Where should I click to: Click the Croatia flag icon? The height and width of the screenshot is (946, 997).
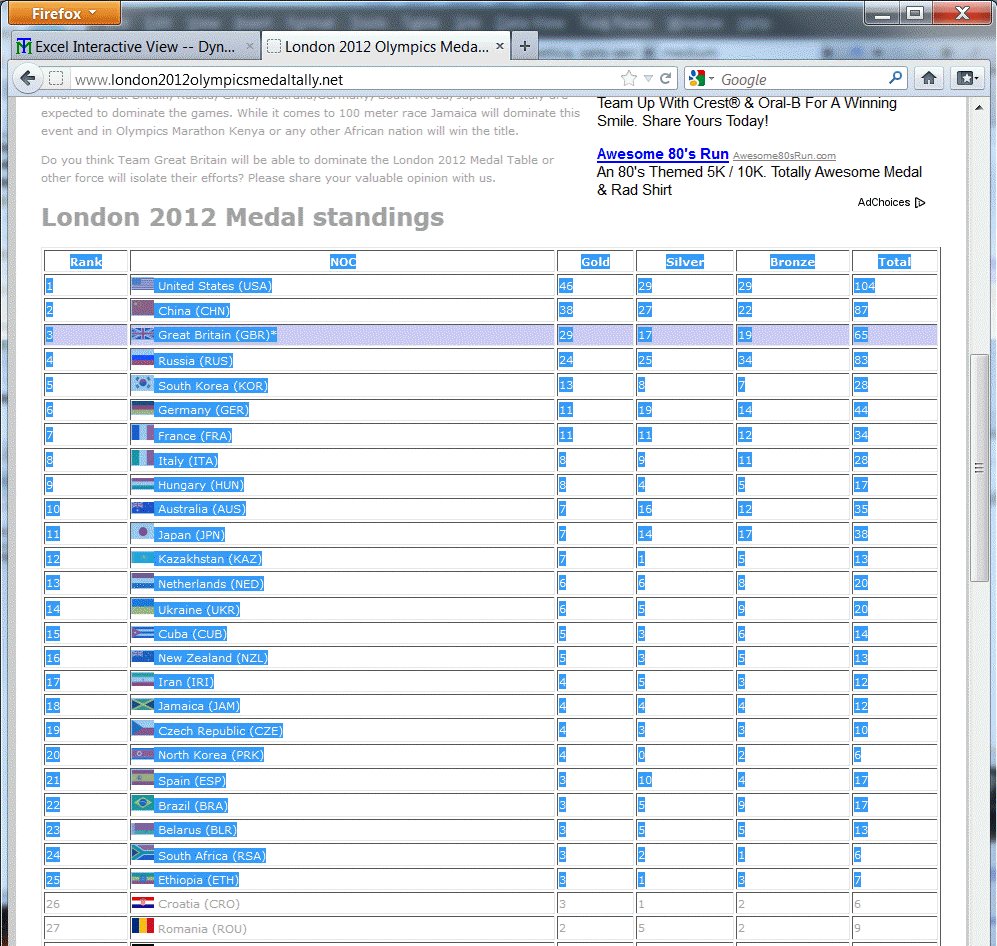tap(142, 904)
